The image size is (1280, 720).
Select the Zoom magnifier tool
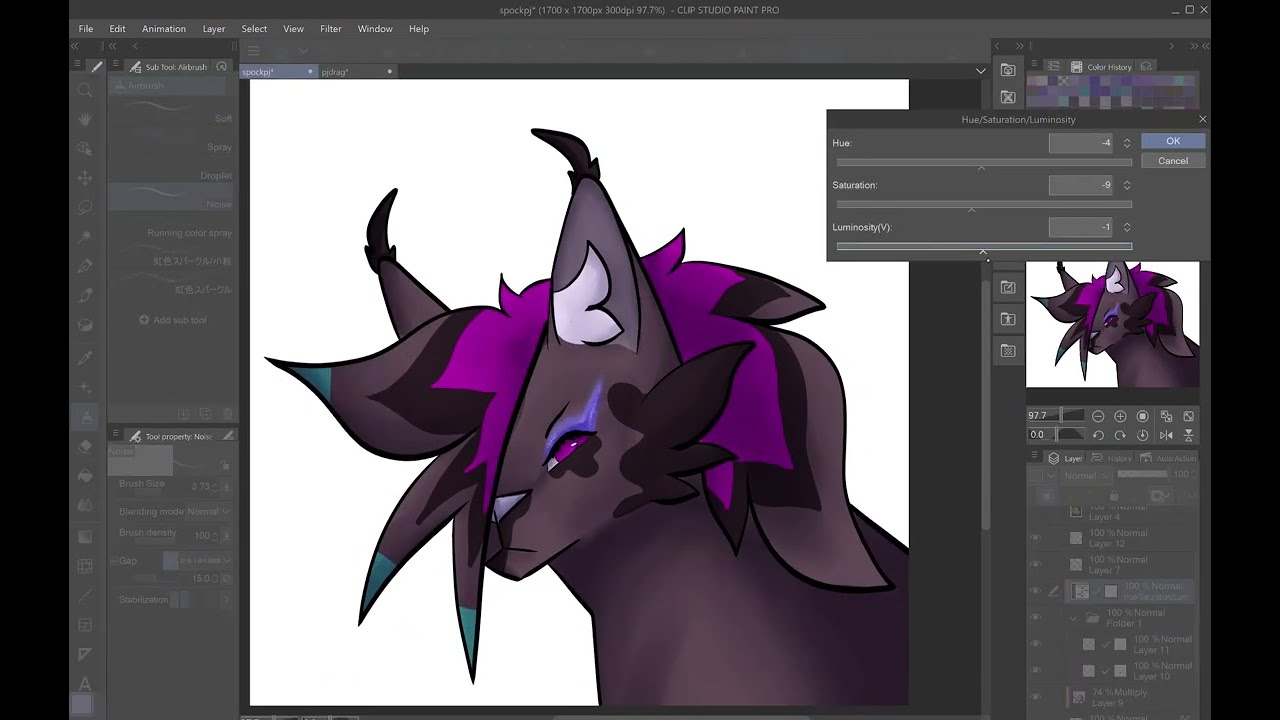click(85, 90)
